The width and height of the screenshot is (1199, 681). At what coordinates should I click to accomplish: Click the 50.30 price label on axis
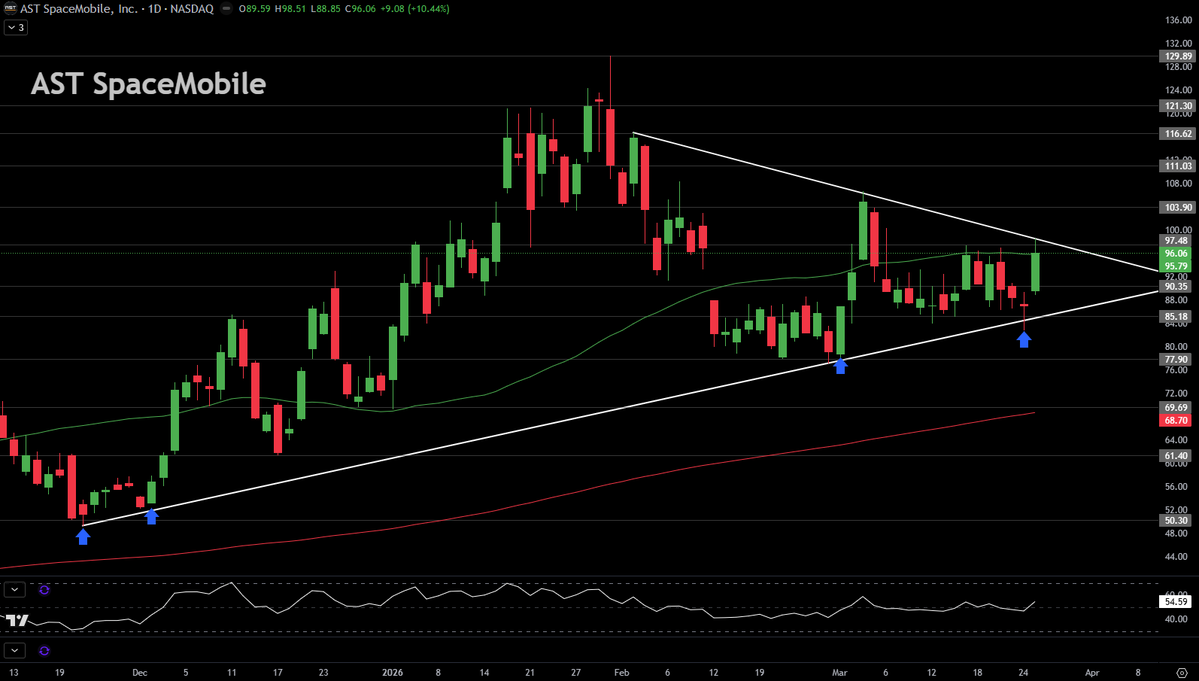pos(1177,520)
